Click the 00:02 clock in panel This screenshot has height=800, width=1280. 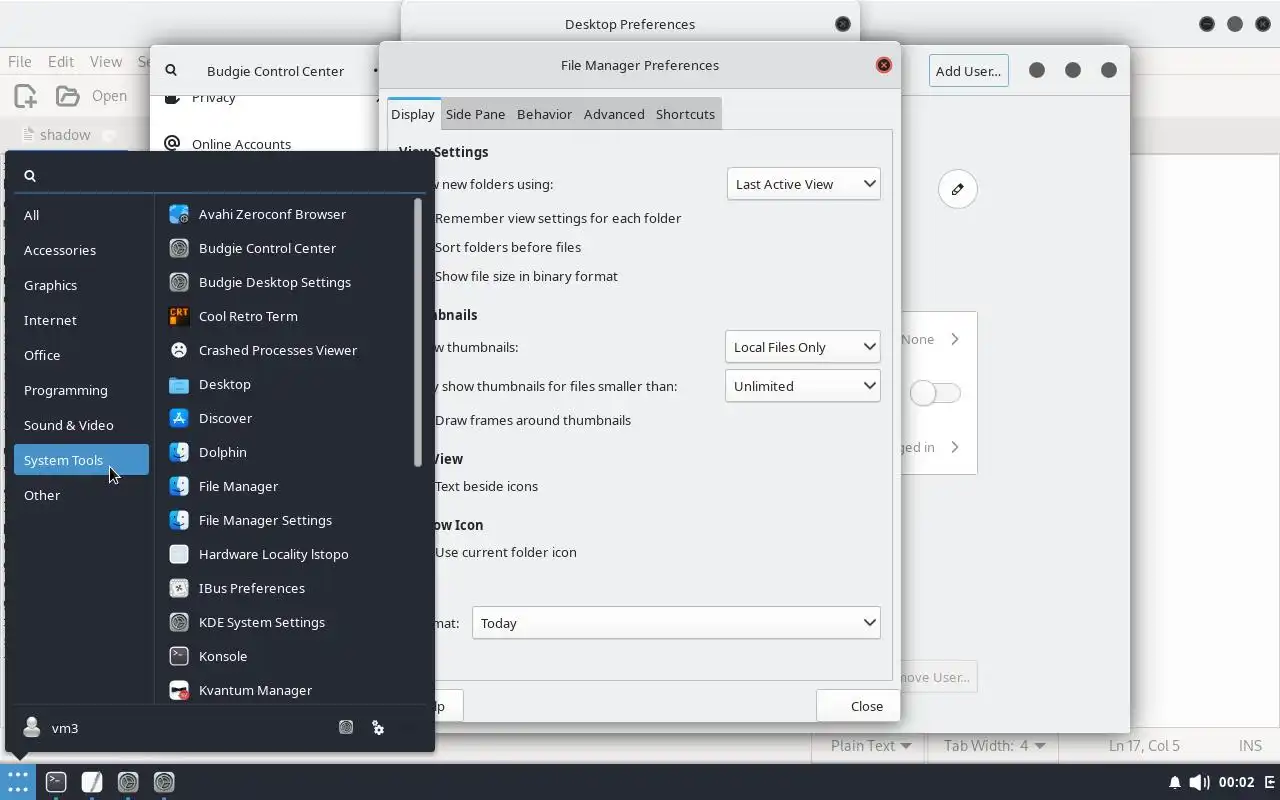[1237, 782]
